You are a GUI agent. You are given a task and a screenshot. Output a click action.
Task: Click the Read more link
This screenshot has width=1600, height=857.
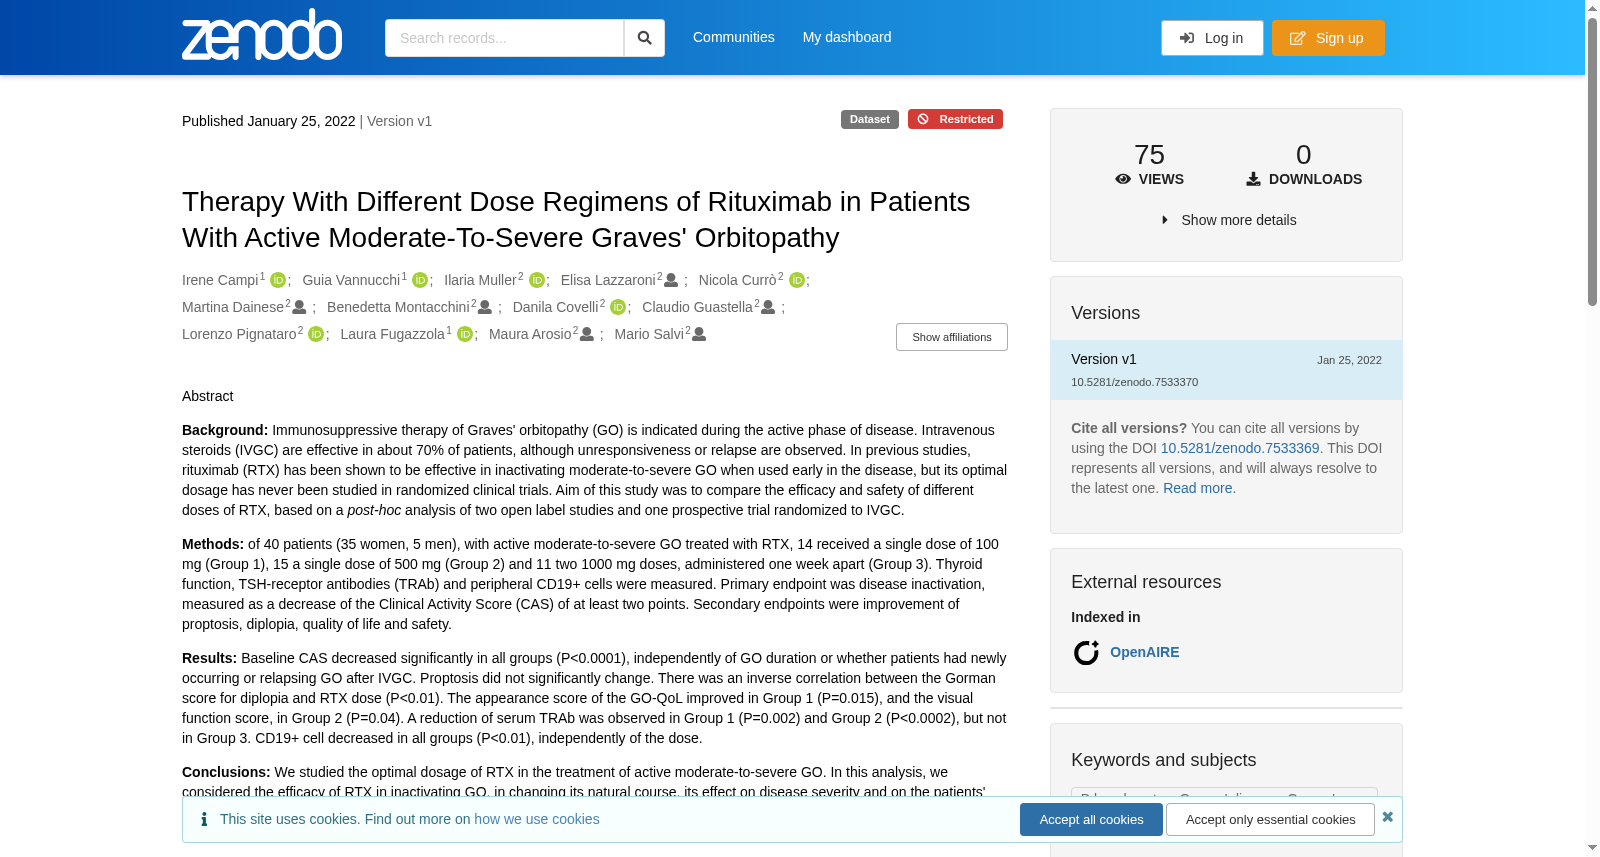tap(1198, 488)
